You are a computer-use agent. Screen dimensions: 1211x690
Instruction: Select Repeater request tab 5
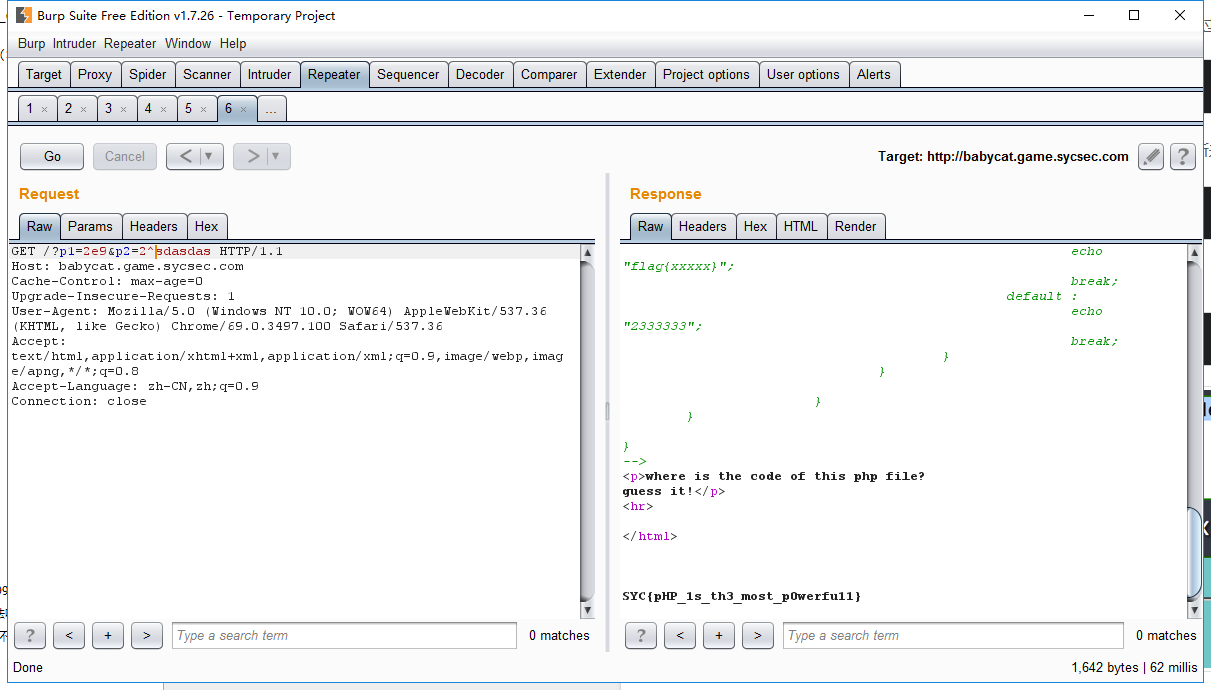coord(188,108)
